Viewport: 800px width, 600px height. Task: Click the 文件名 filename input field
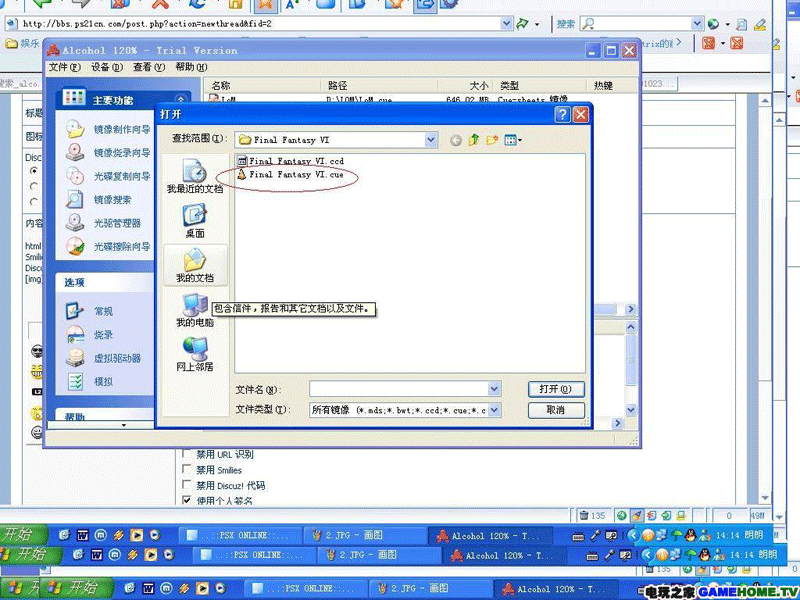399,389
